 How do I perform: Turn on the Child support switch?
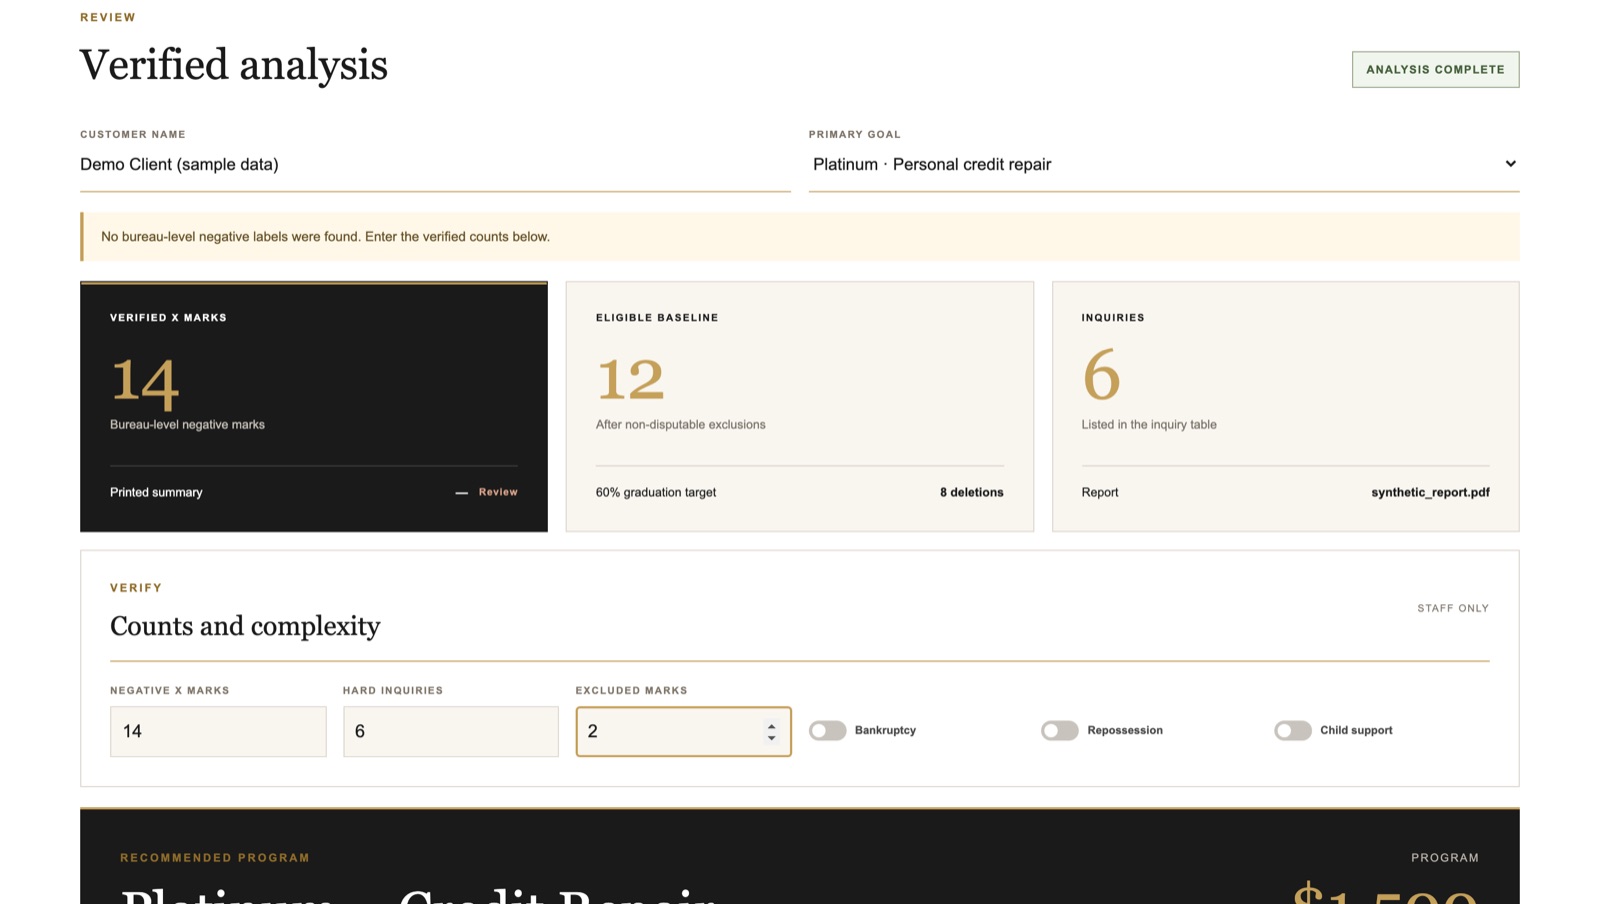pos(1292,731)
